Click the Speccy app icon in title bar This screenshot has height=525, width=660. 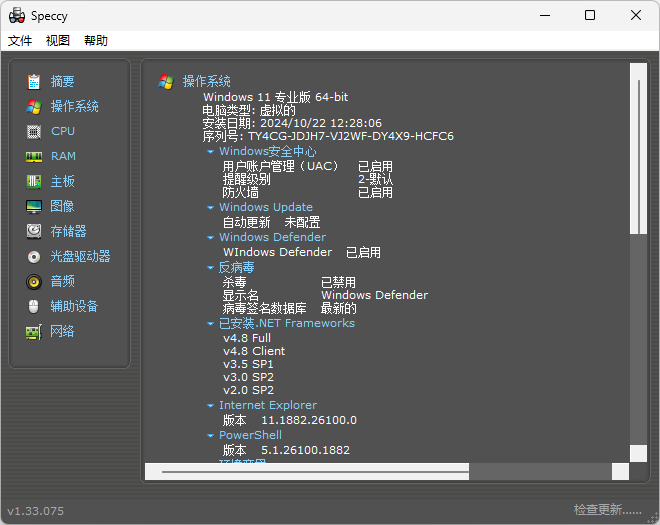coord(17,16)
